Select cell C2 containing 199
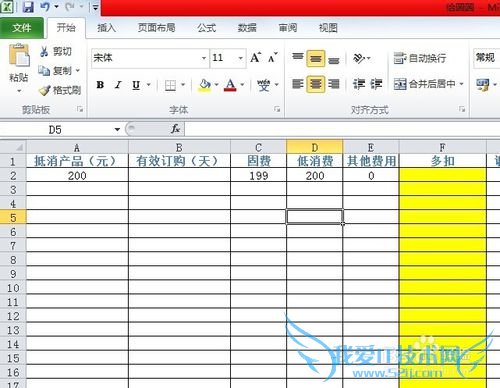The width and height of the screenshot is (500, 388). 258,176
